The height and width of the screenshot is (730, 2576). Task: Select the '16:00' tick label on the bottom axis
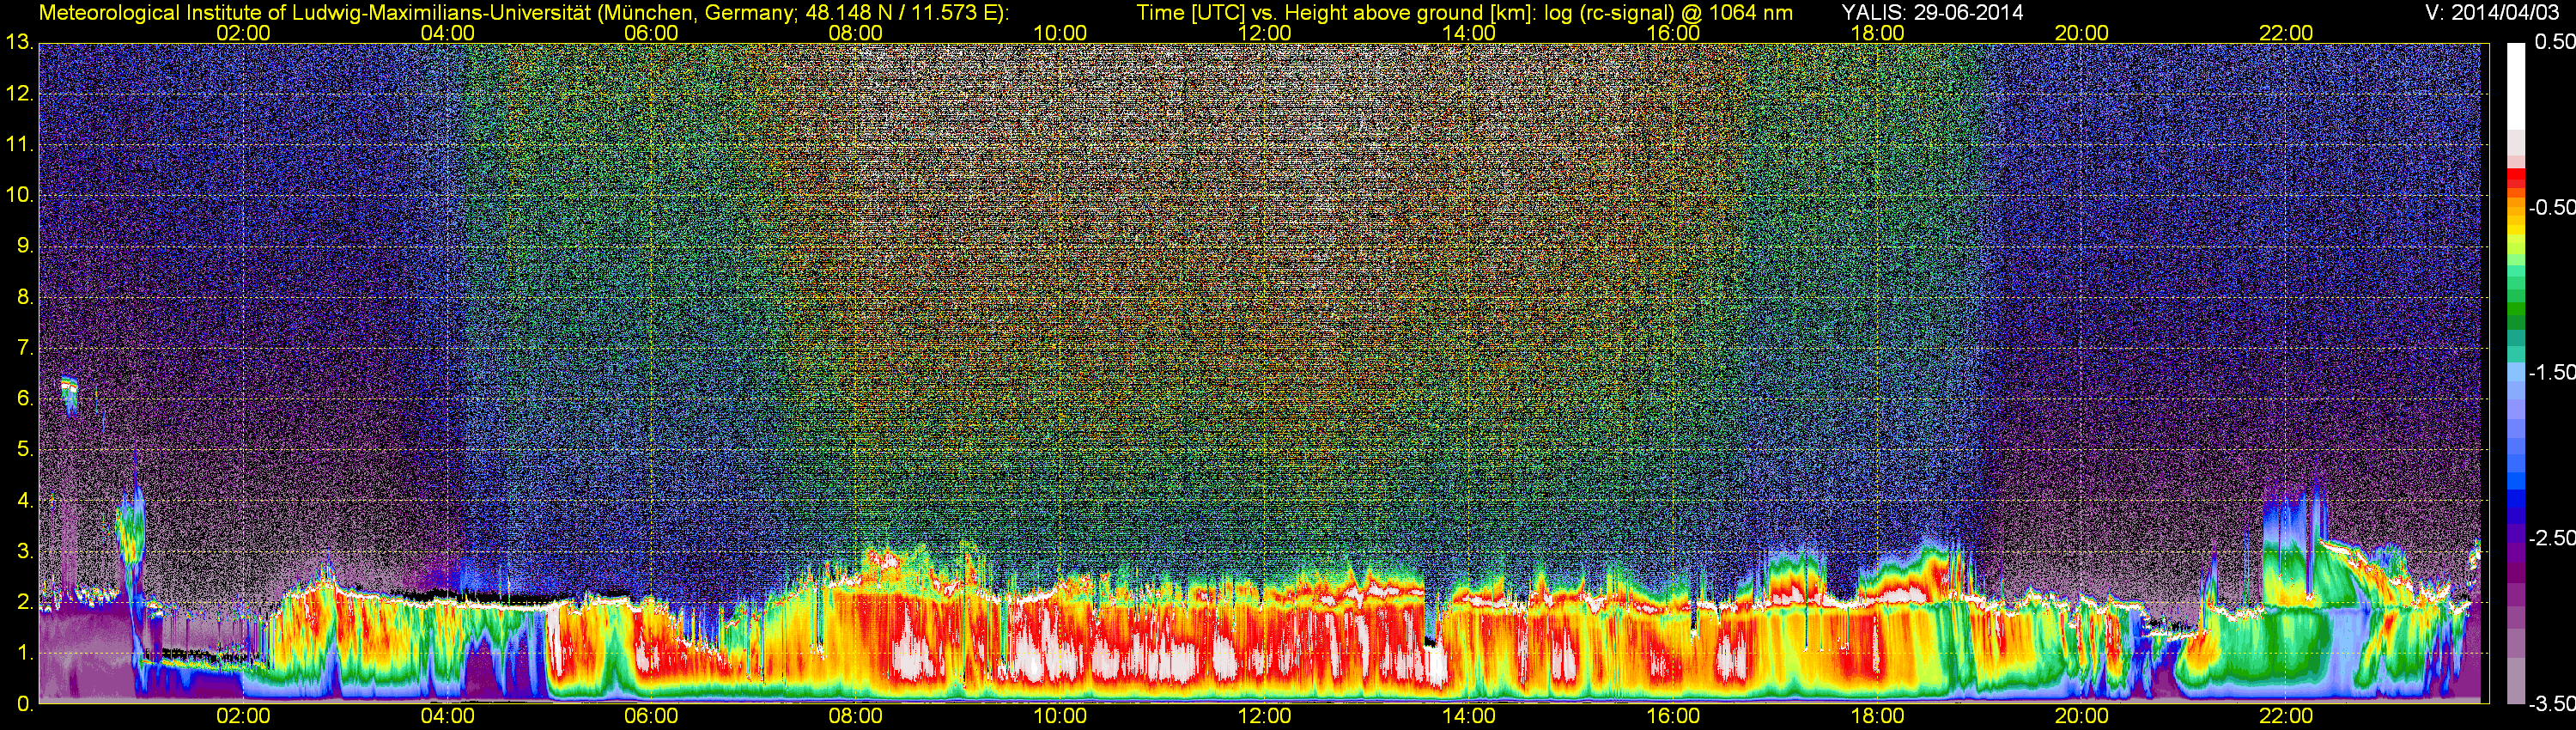point(1673,716)
